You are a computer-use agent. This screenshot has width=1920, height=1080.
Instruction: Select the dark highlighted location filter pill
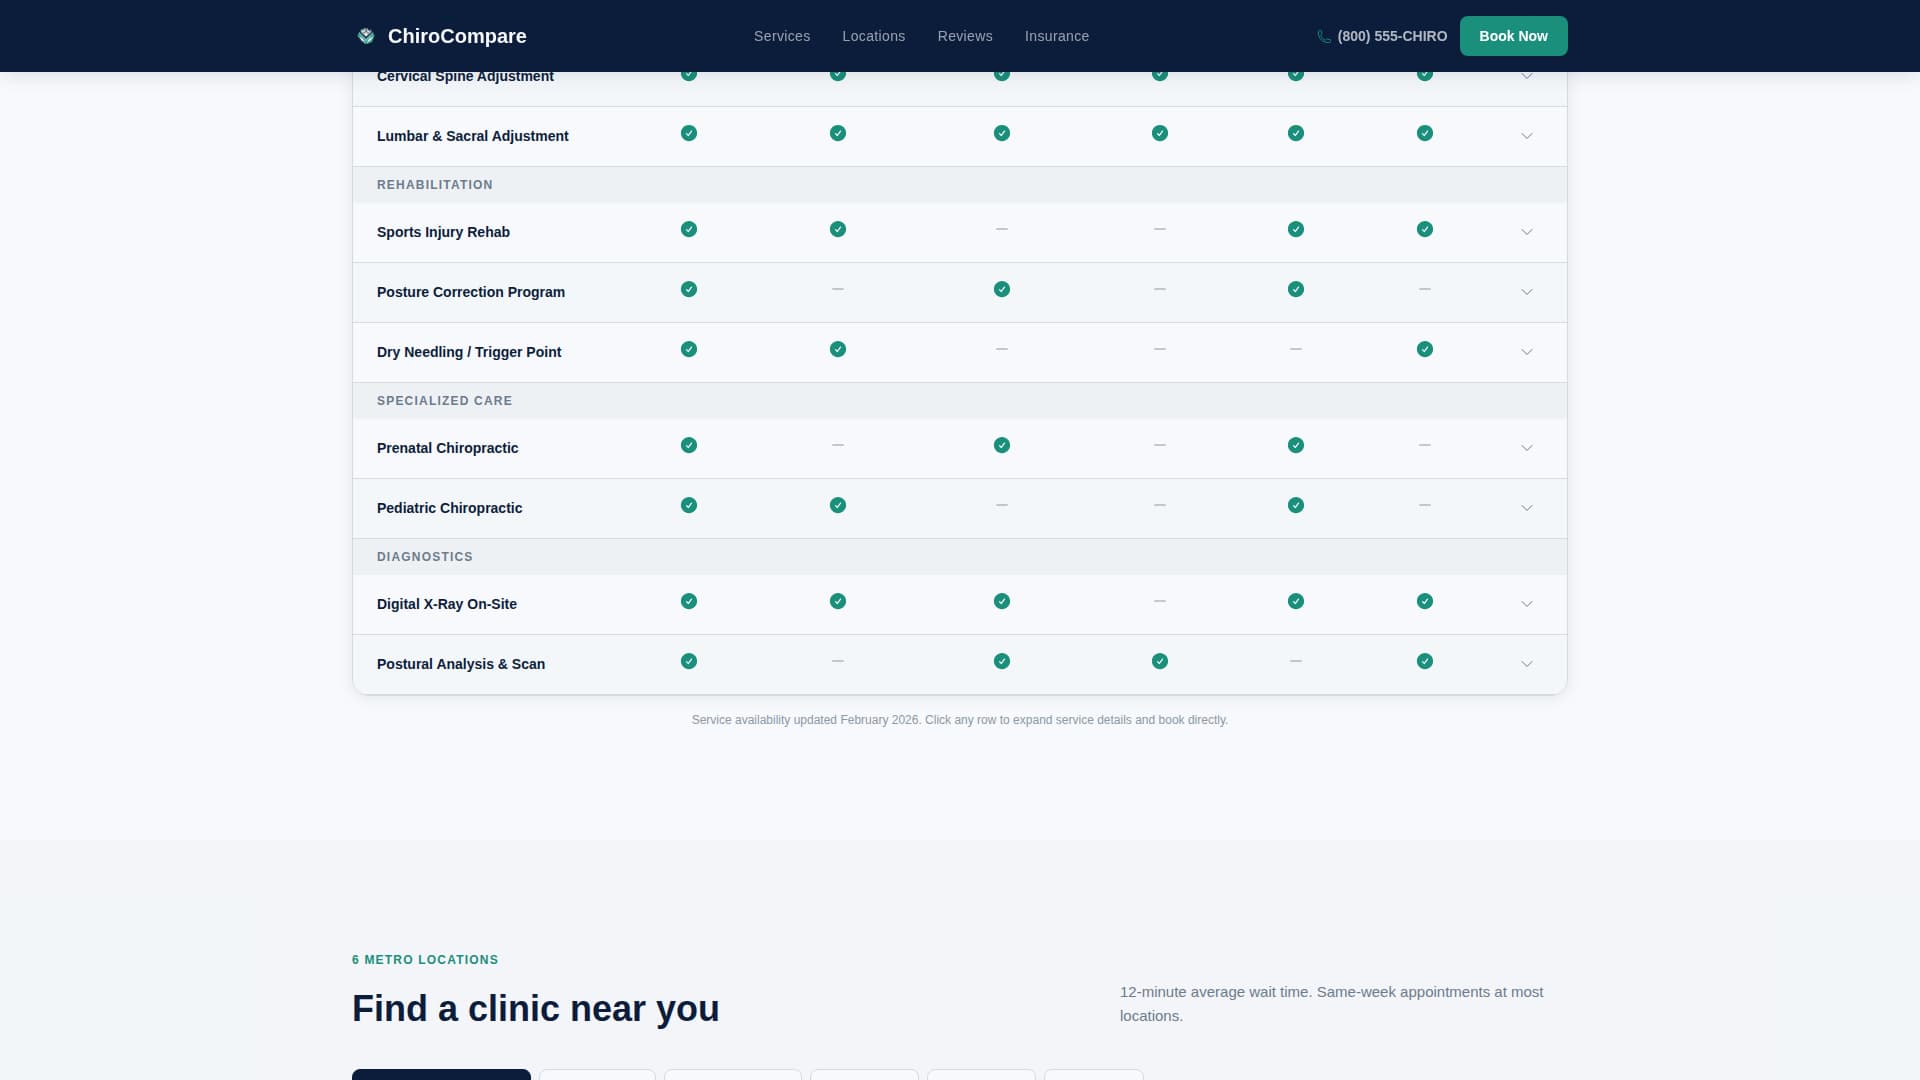click(440, 1077)
